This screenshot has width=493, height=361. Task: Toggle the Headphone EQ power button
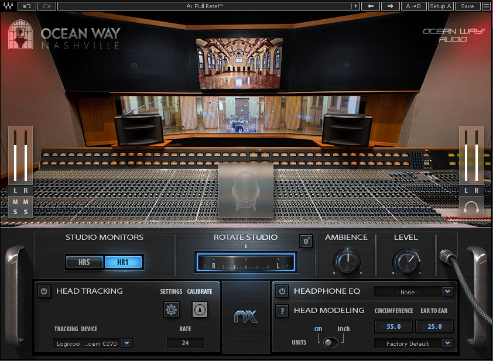pyautogui.click(x=282, y=291)
